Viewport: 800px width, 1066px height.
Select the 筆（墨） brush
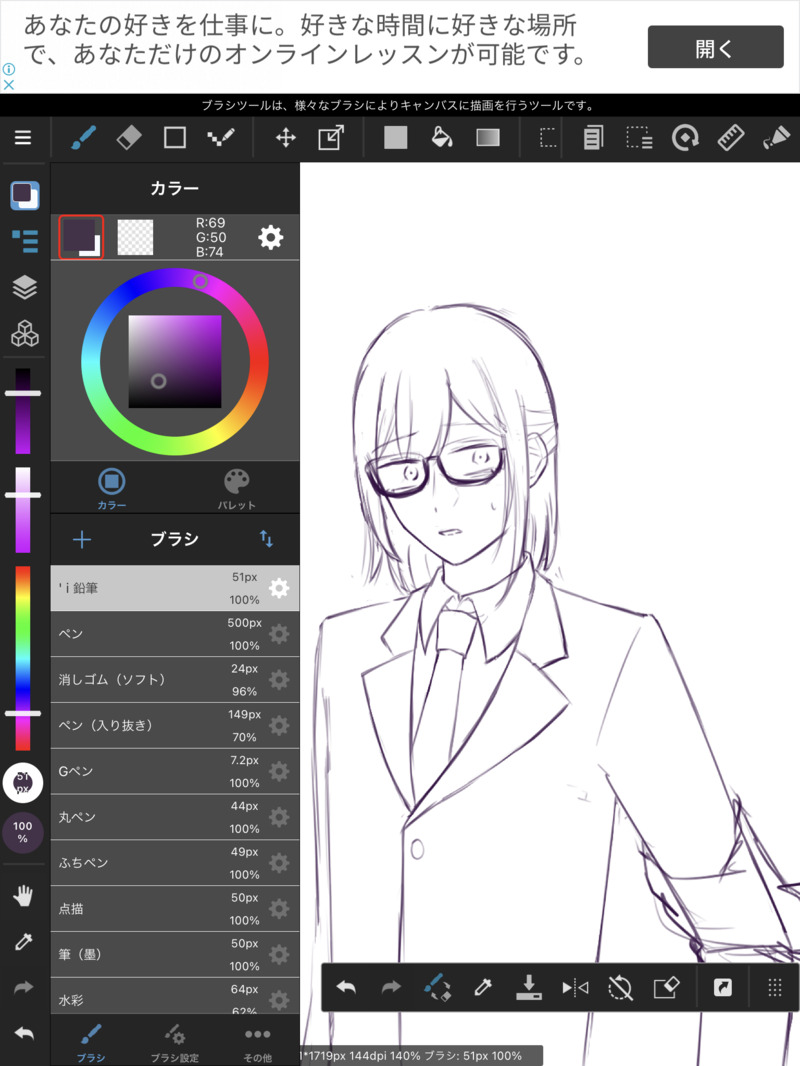click(175, 955)
